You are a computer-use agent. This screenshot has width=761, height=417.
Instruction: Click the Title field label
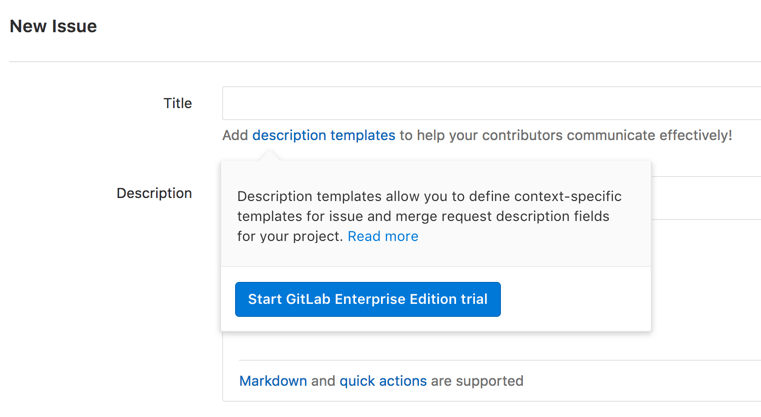tap(177, 103)
